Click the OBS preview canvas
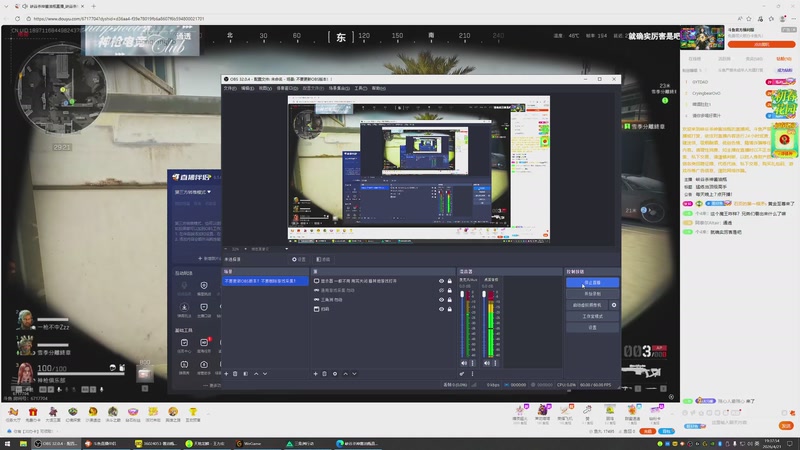Viewport: 800px width, 450px height. pyautogui.click(x=419, y=168)
